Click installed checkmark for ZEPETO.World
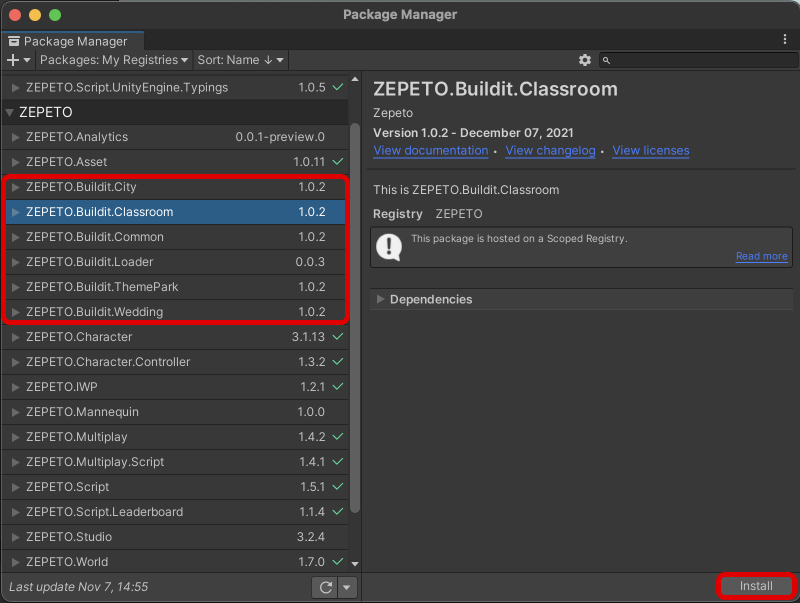800x603 pixels. point(338,562)
